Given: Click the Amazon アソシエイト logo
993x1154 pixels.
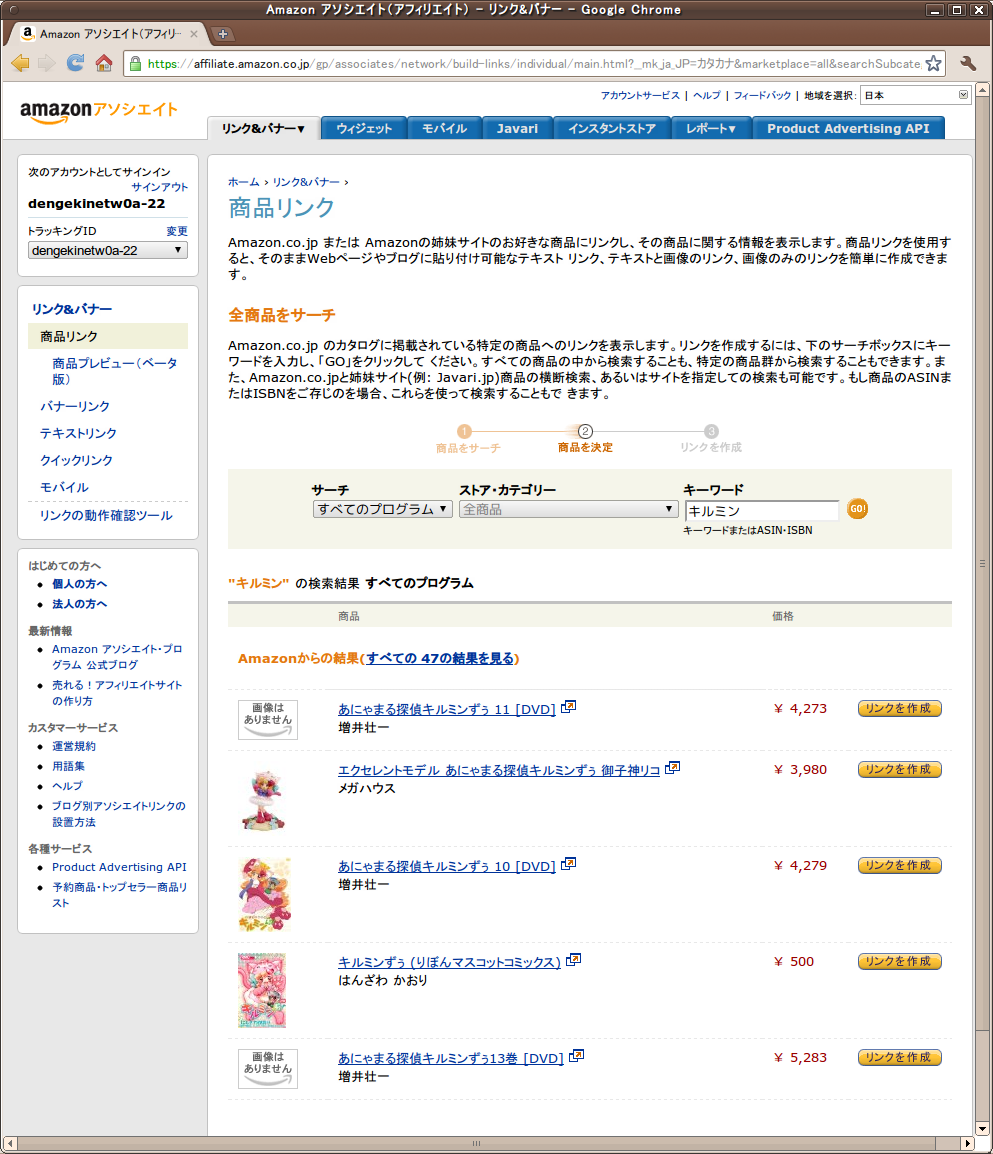Looking at the screenshot, I should coord(98,112).
